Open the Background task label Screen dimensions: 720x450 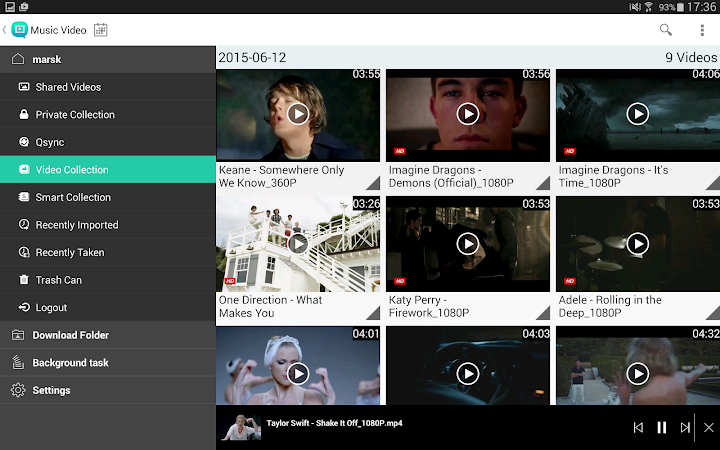point(71,362)
